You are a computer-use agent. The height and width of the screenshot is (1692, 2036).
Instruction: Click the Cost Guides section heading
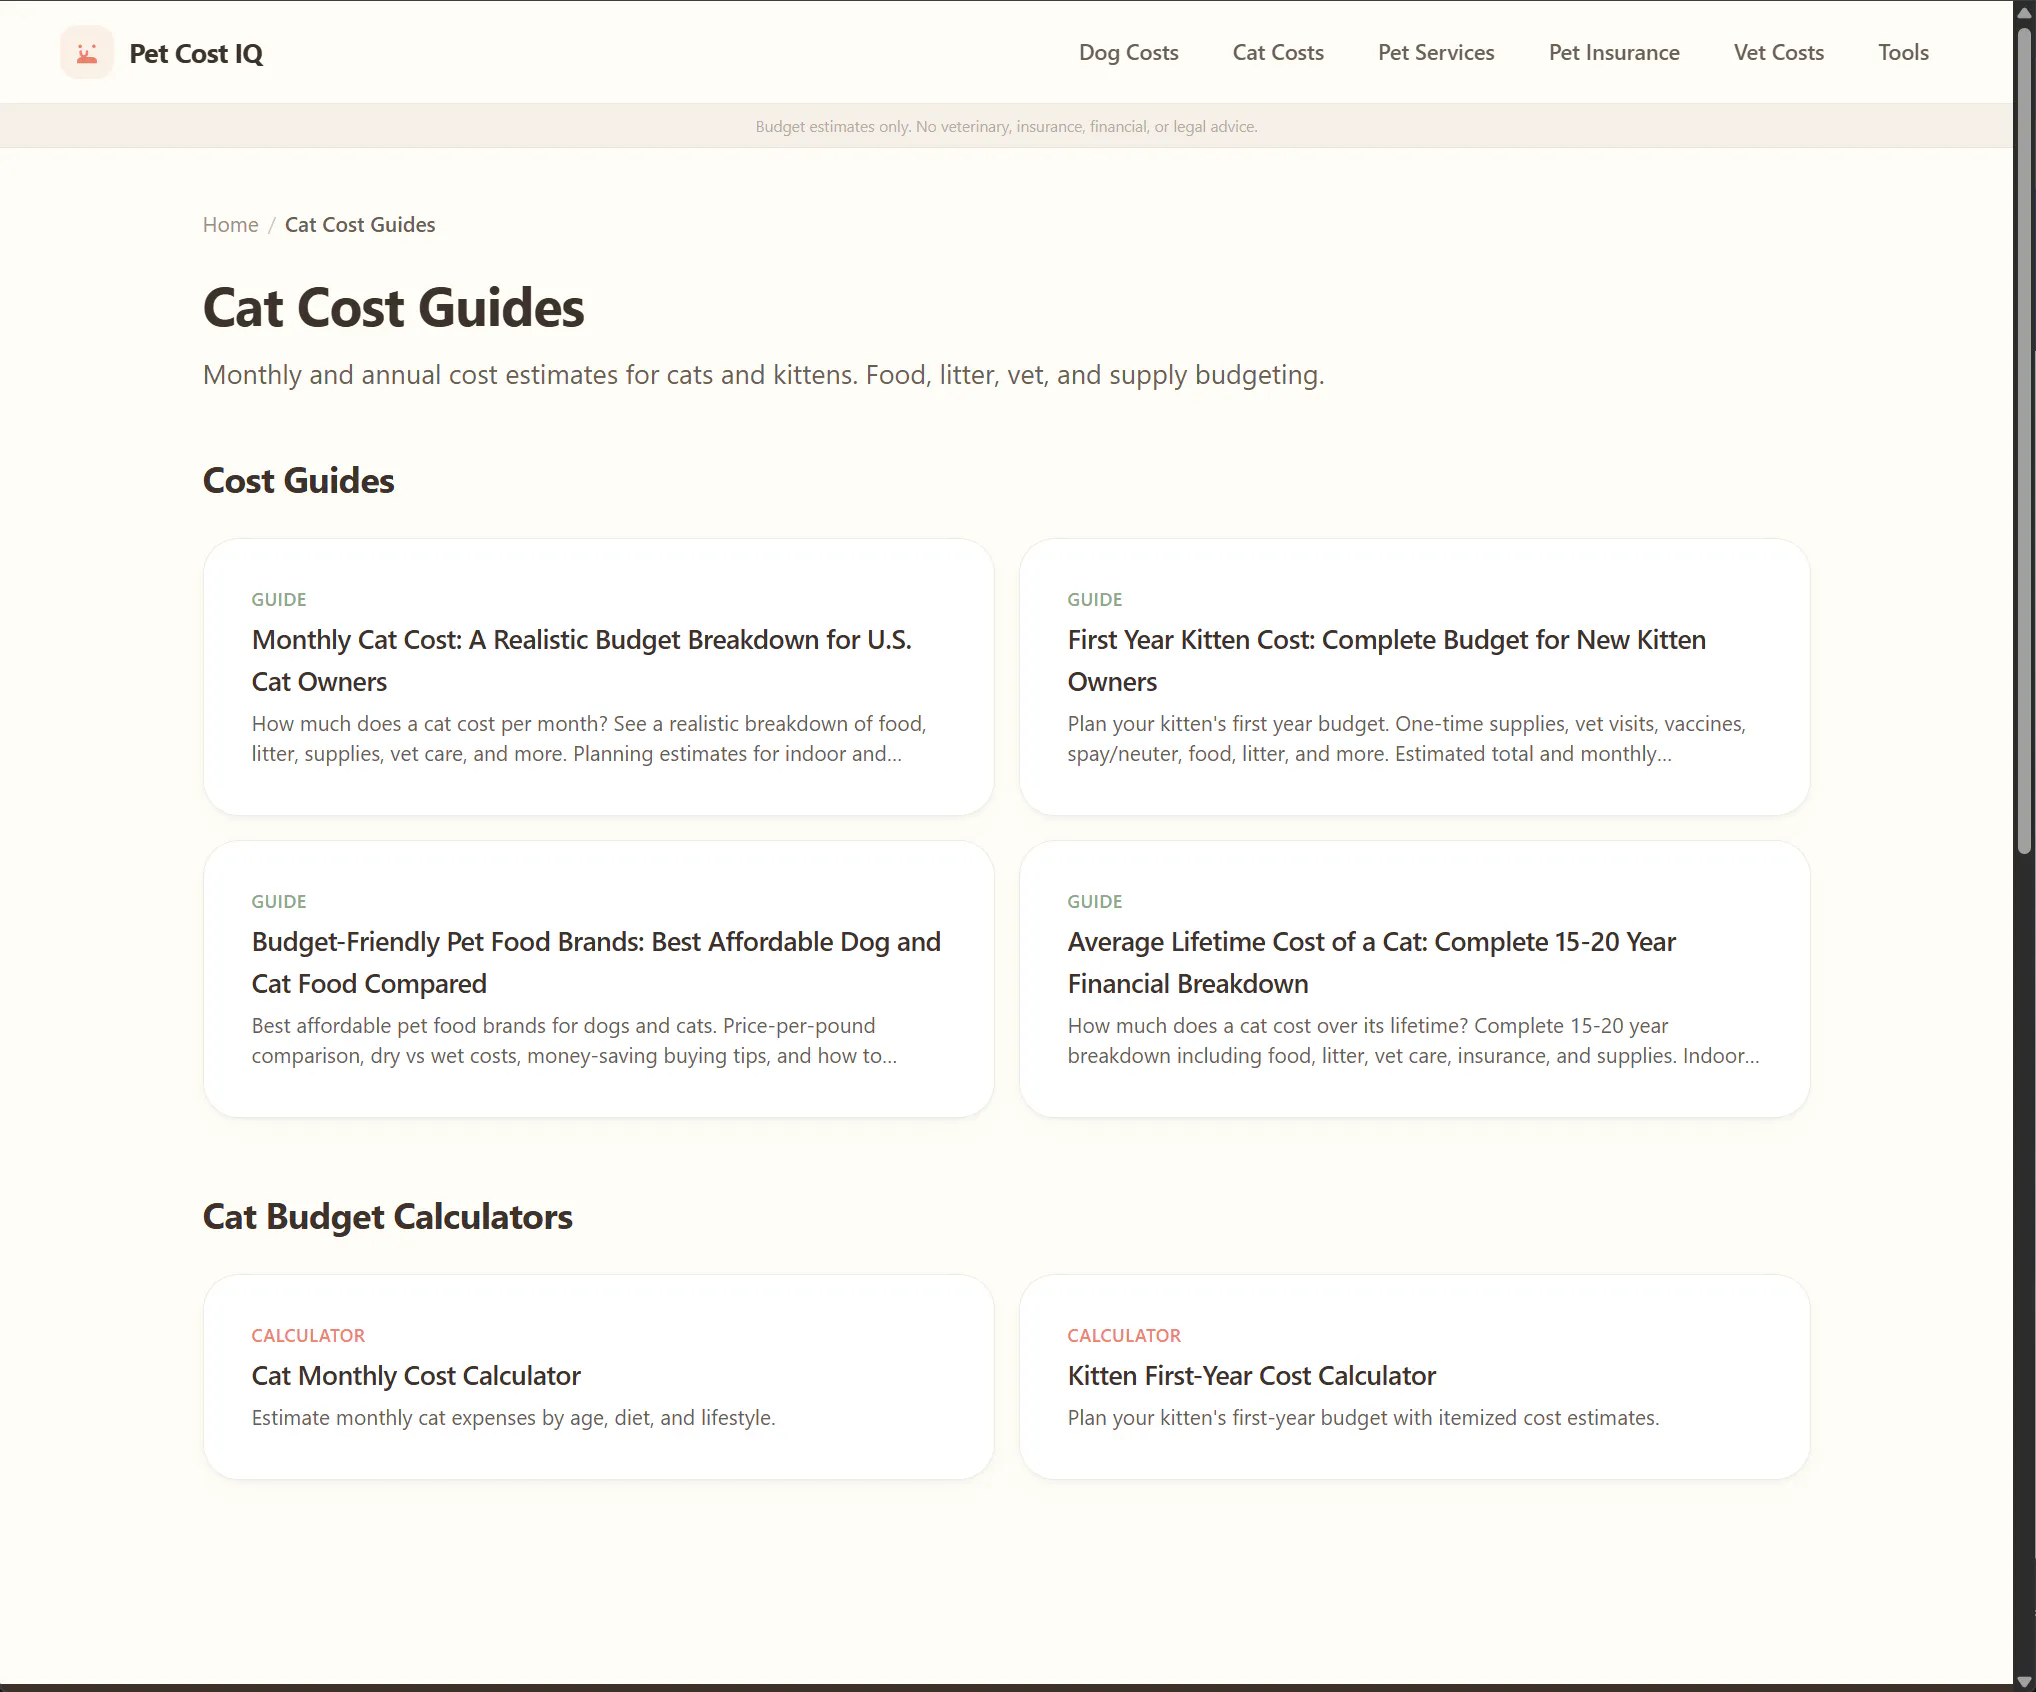point(299,481)
